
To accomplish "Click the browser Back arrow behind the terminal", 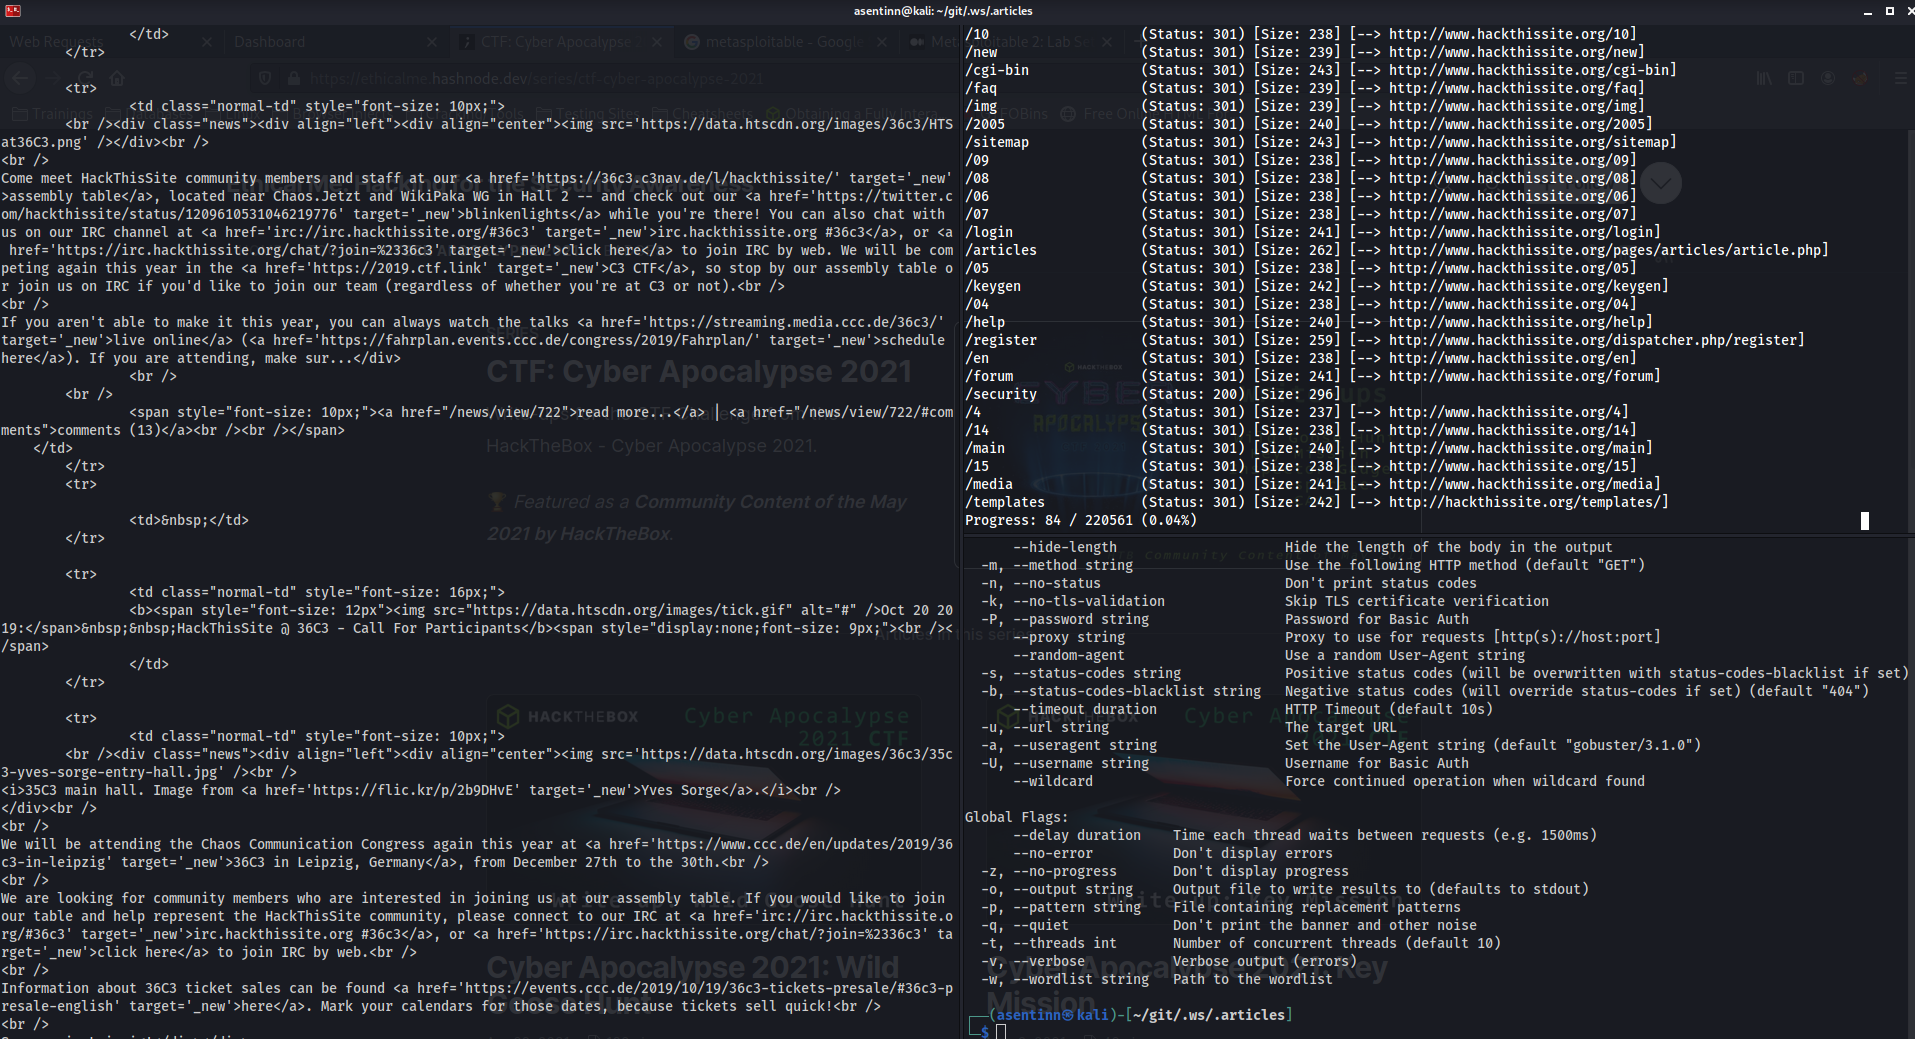I will click(21, 78).
